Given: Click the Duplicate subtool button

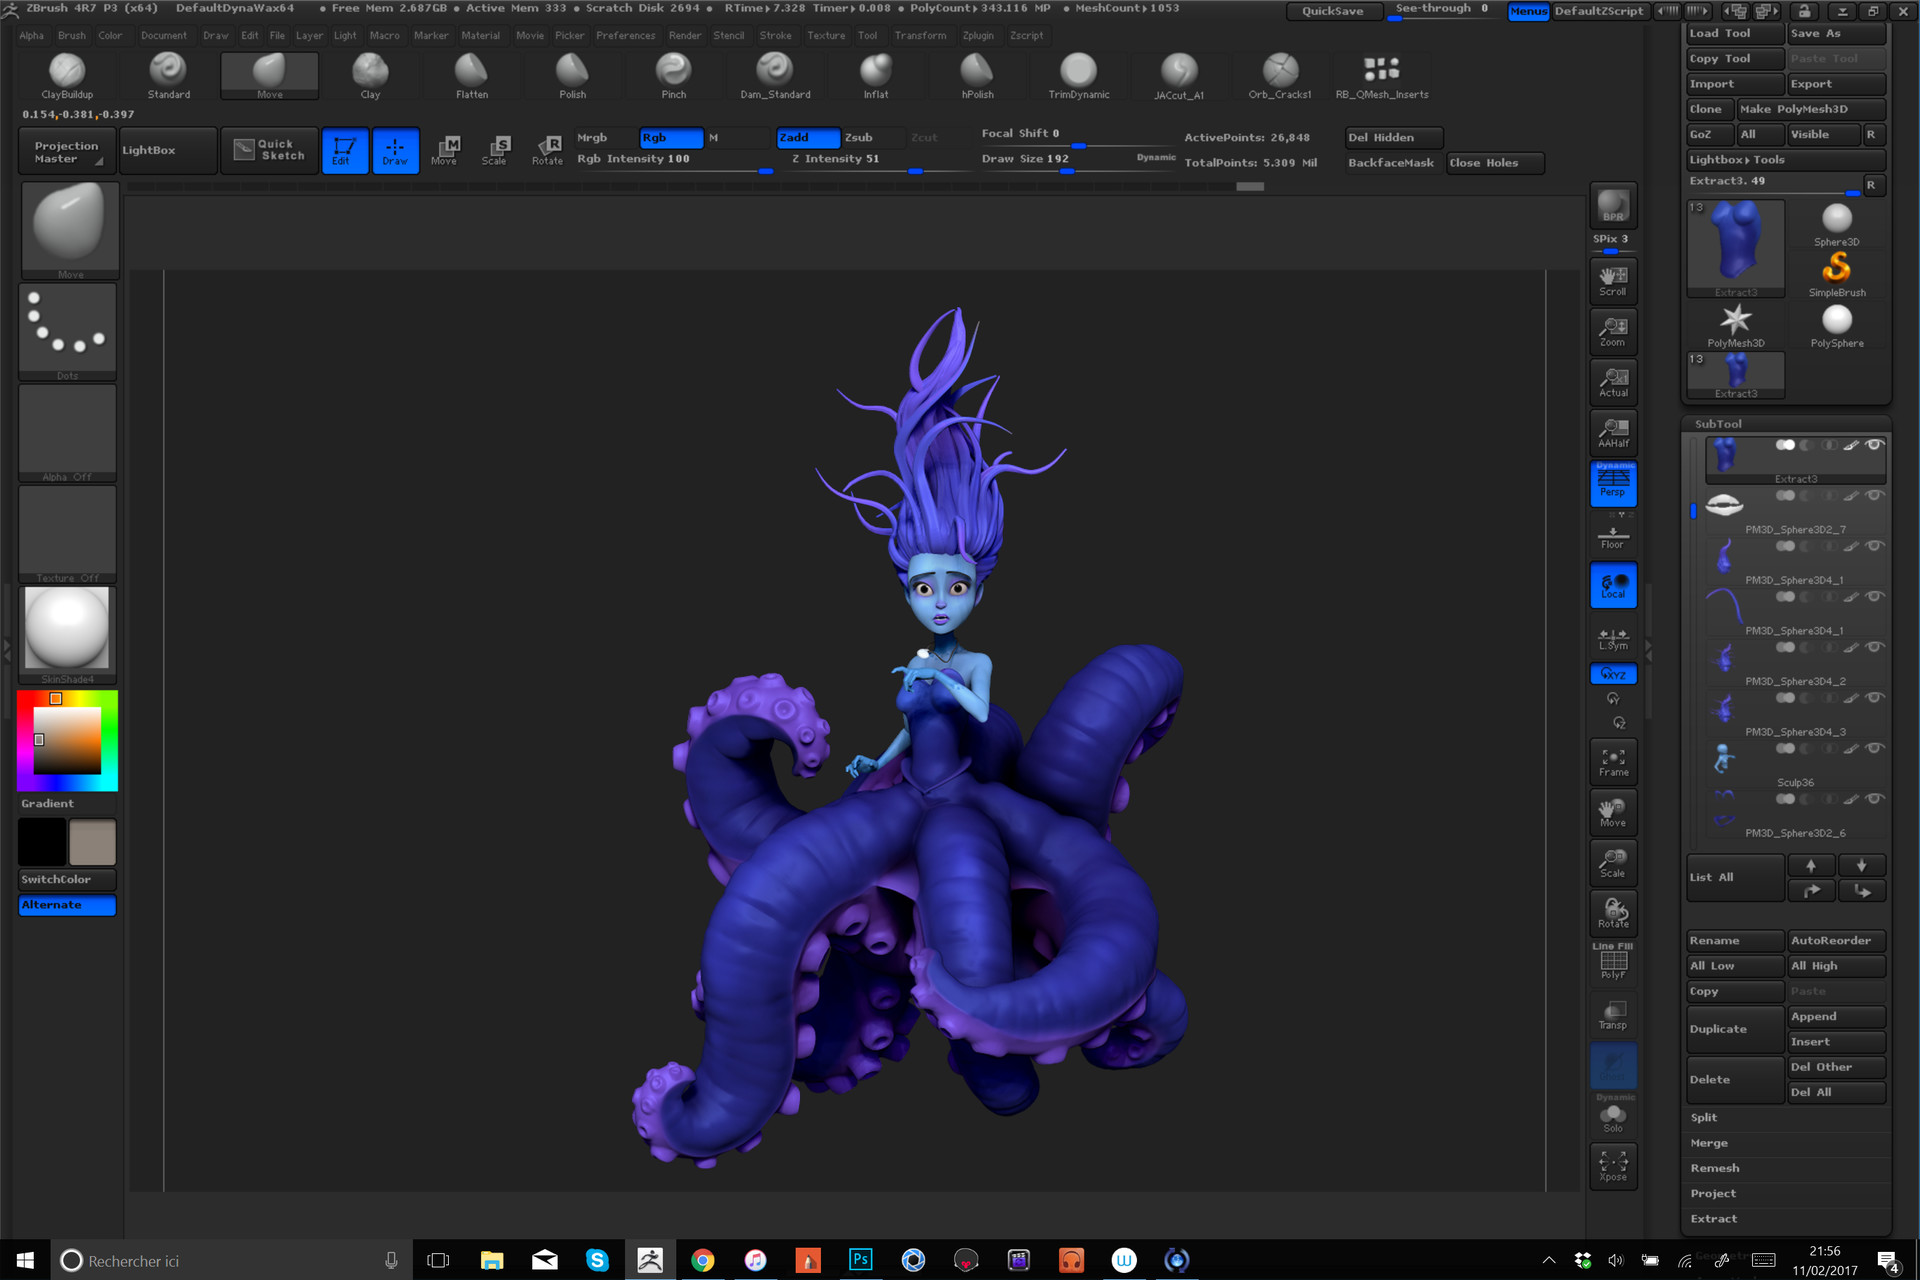Looking at the screenshot, I should point(1735,1029).
